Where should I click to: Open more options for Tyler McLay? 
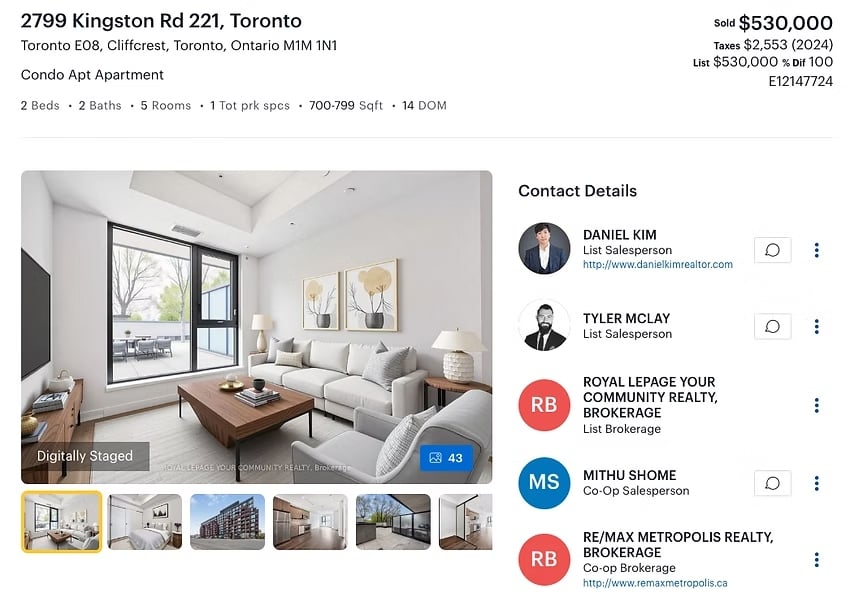[816, 326]
